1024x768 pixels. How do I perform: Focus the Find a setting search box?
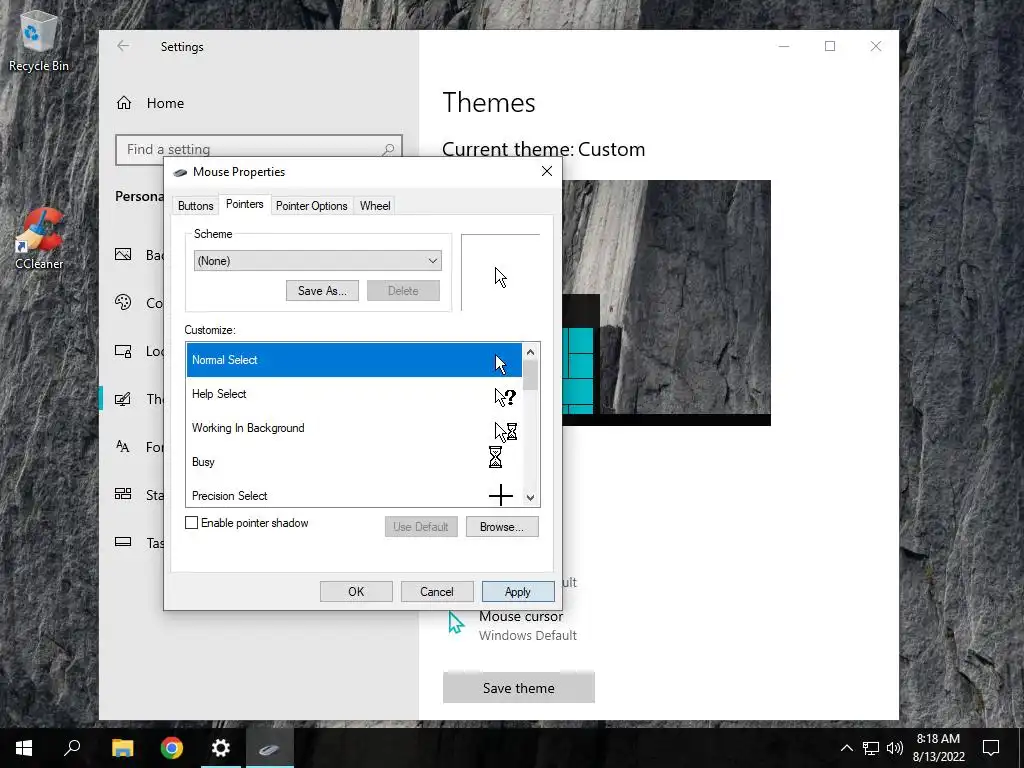(x=259, y=150)
